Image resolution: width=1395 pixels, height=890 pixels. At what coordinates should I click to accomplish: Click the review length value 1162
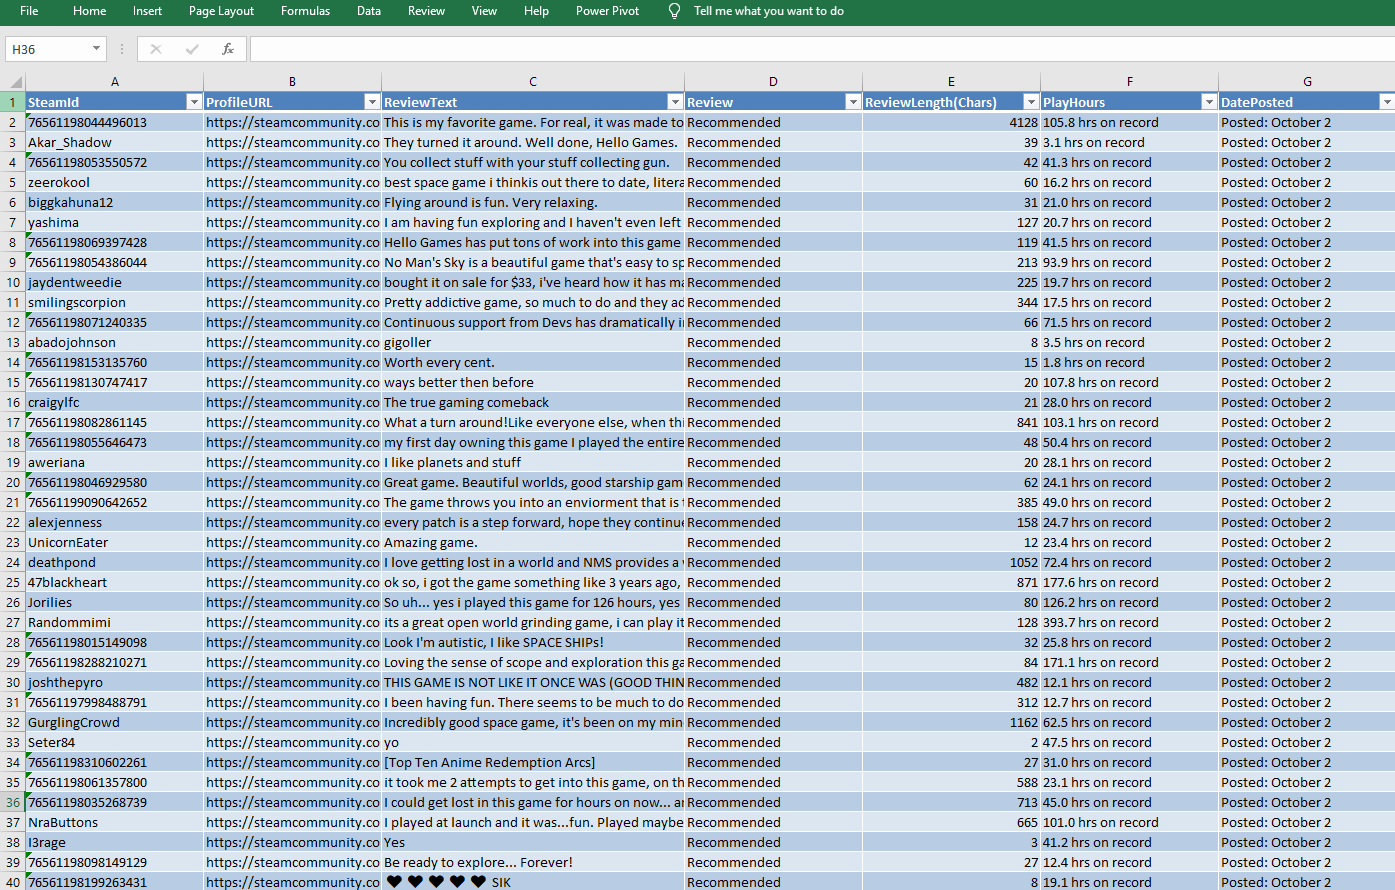coord(951,722)
